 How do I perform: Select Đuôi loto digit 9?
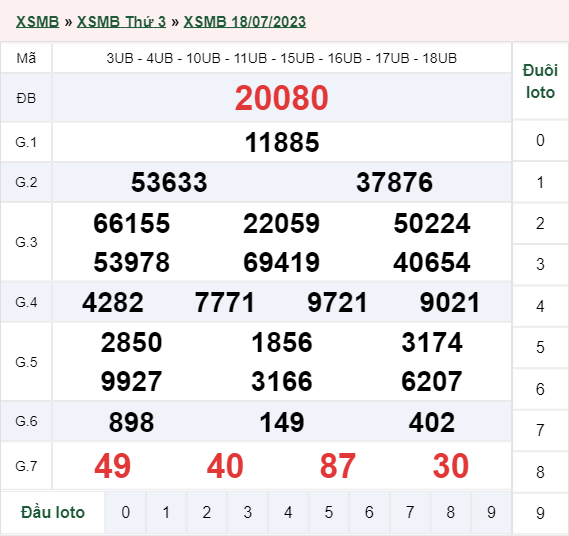(540, 513)
